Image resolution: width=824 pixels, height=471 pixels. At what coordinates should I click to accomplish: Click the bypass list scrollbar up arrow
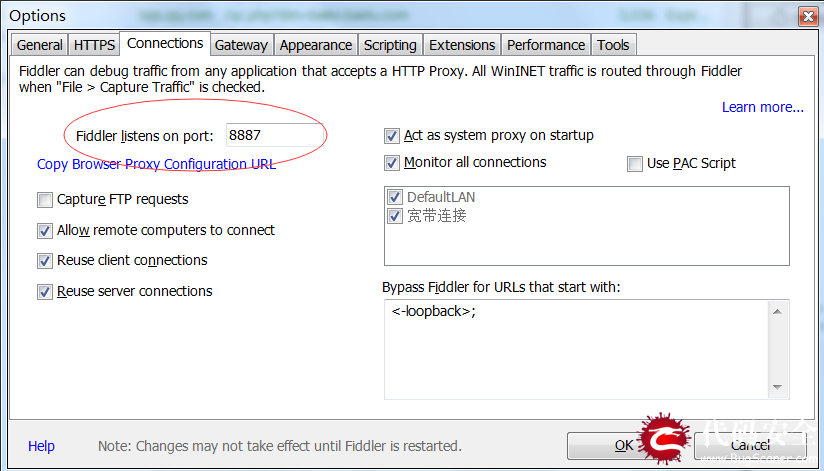[x=777, y=312]
